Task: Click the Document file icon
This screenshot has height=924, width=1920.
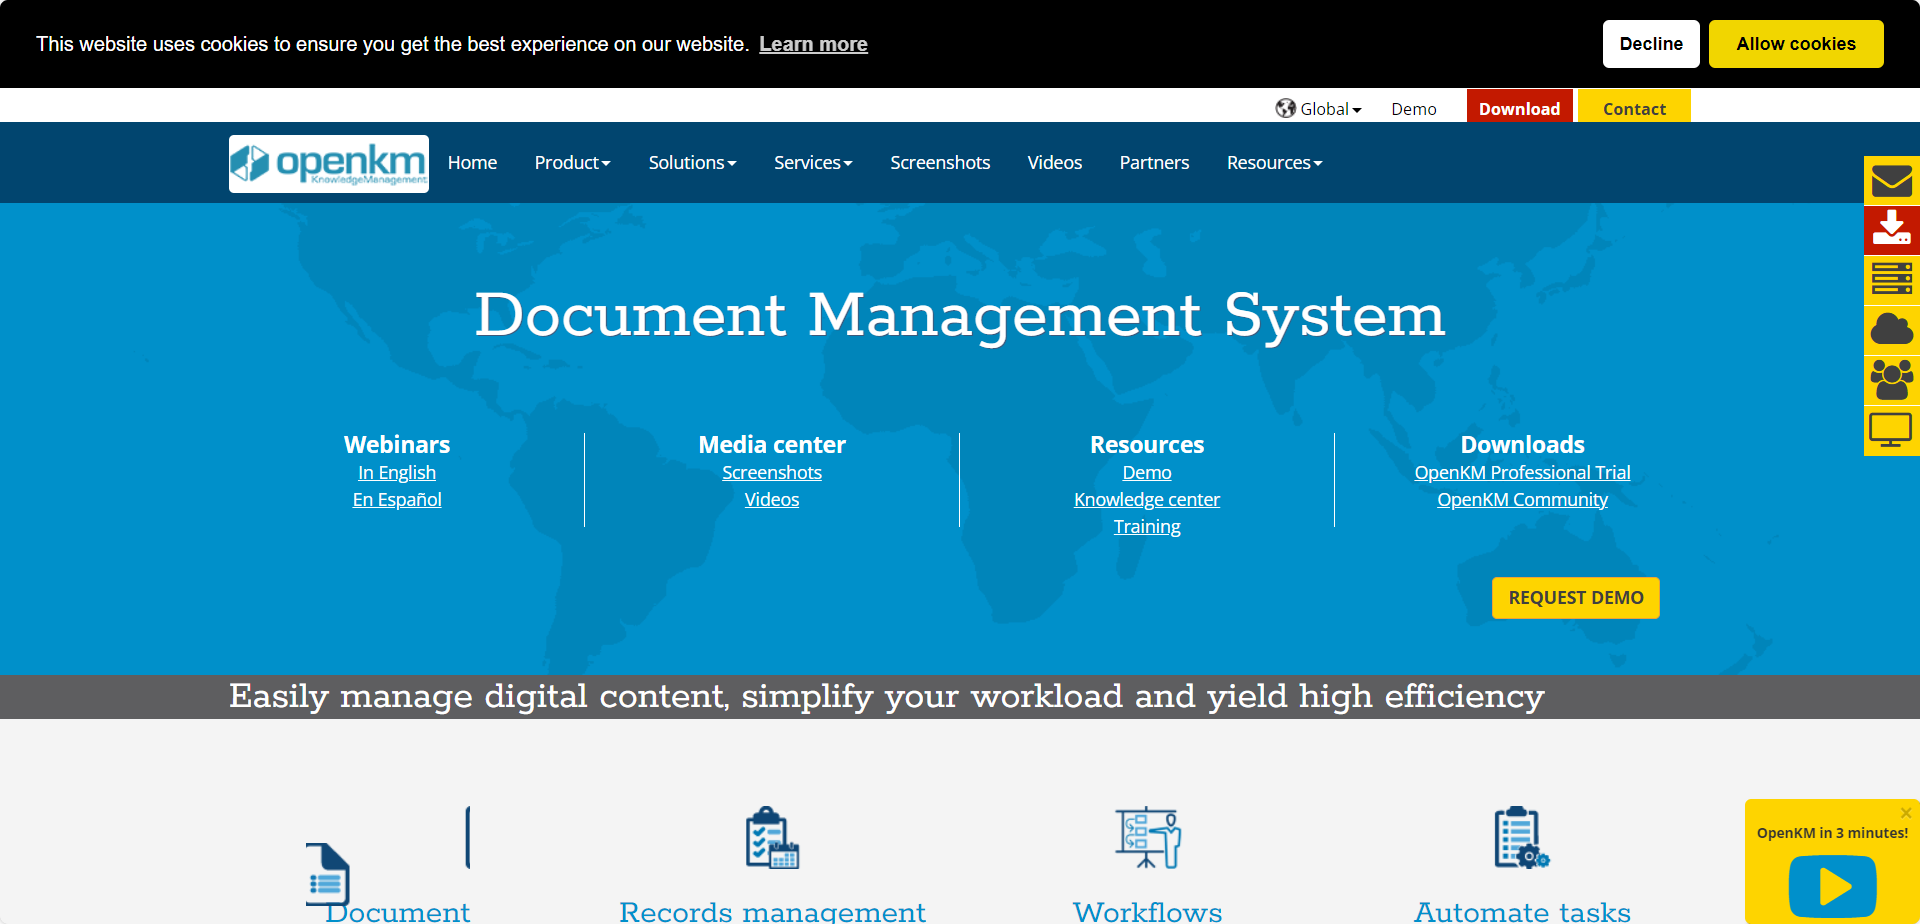Action: tap(328, 874)
